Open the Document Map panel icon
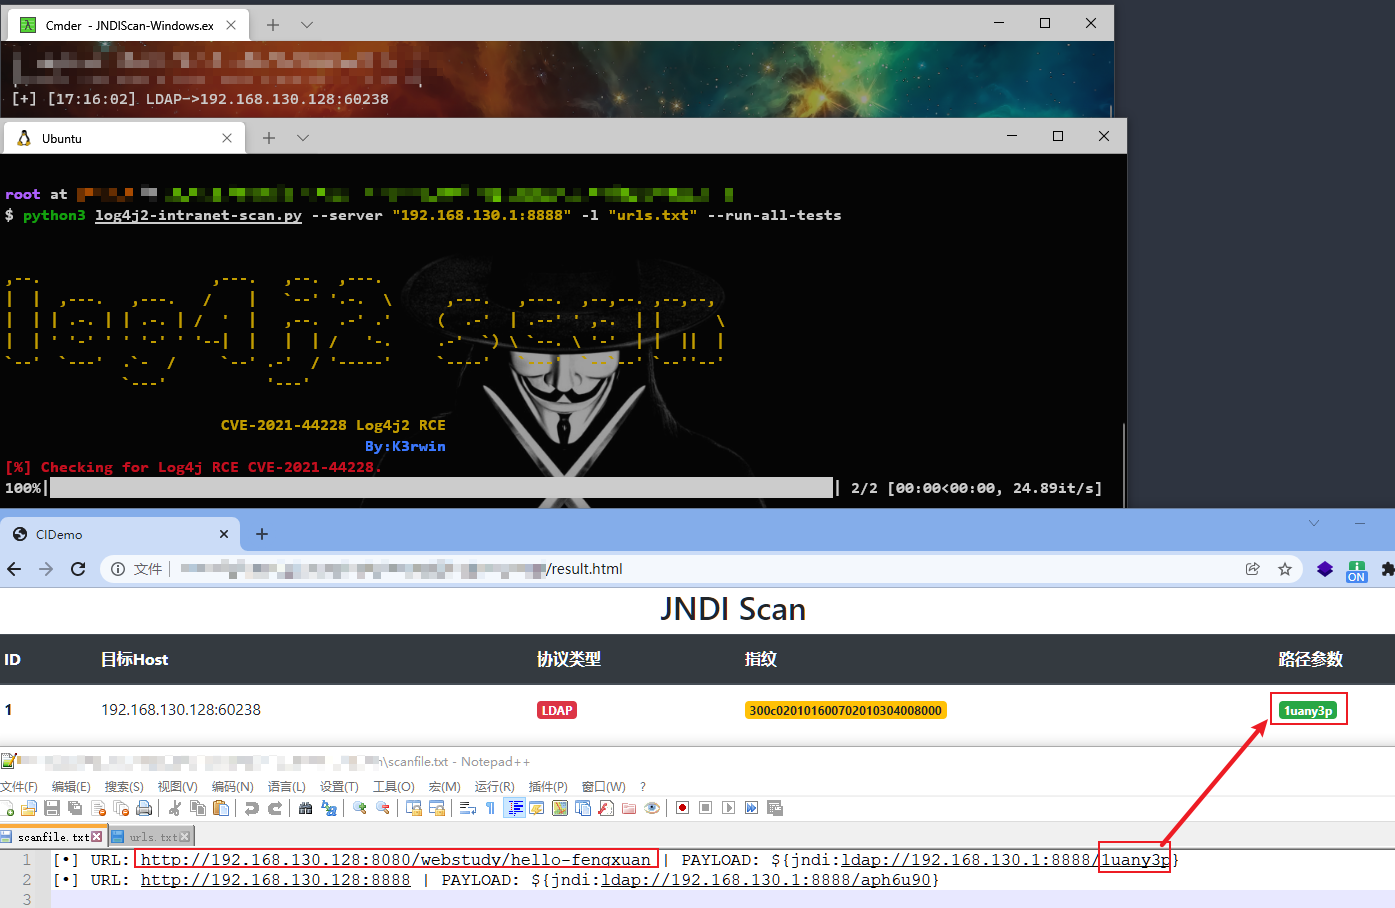This screenshot has height=908, width=1395. click(x=560, y=808)
